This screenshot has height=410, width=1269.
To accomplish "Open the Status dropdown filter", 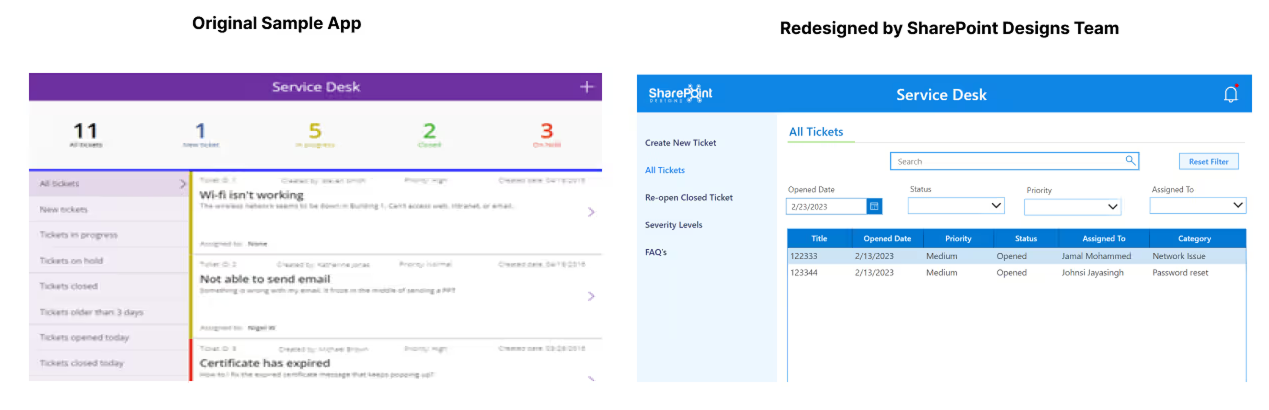I will [x=956, y=205].
